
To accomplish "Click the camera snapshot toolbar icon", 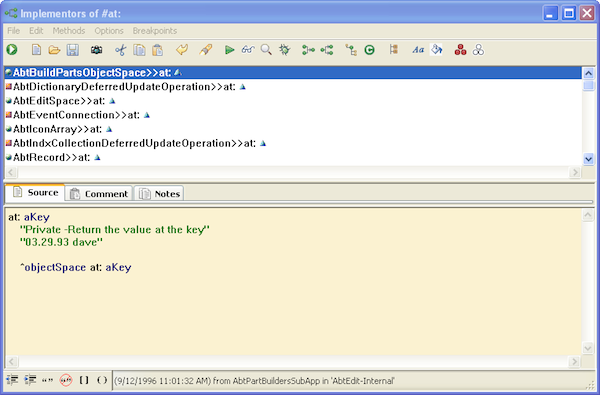I will [96, 50].
